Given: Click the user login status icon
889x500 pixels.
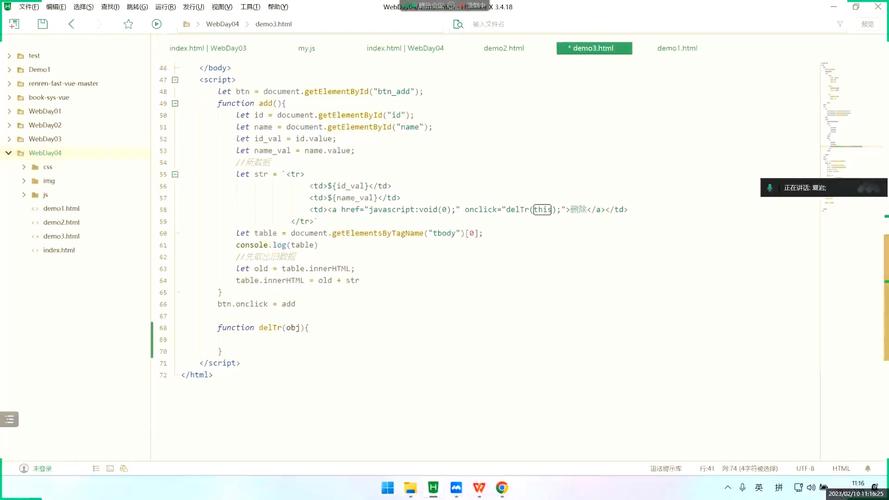Looking at the screenshot, I should [23, 468].
